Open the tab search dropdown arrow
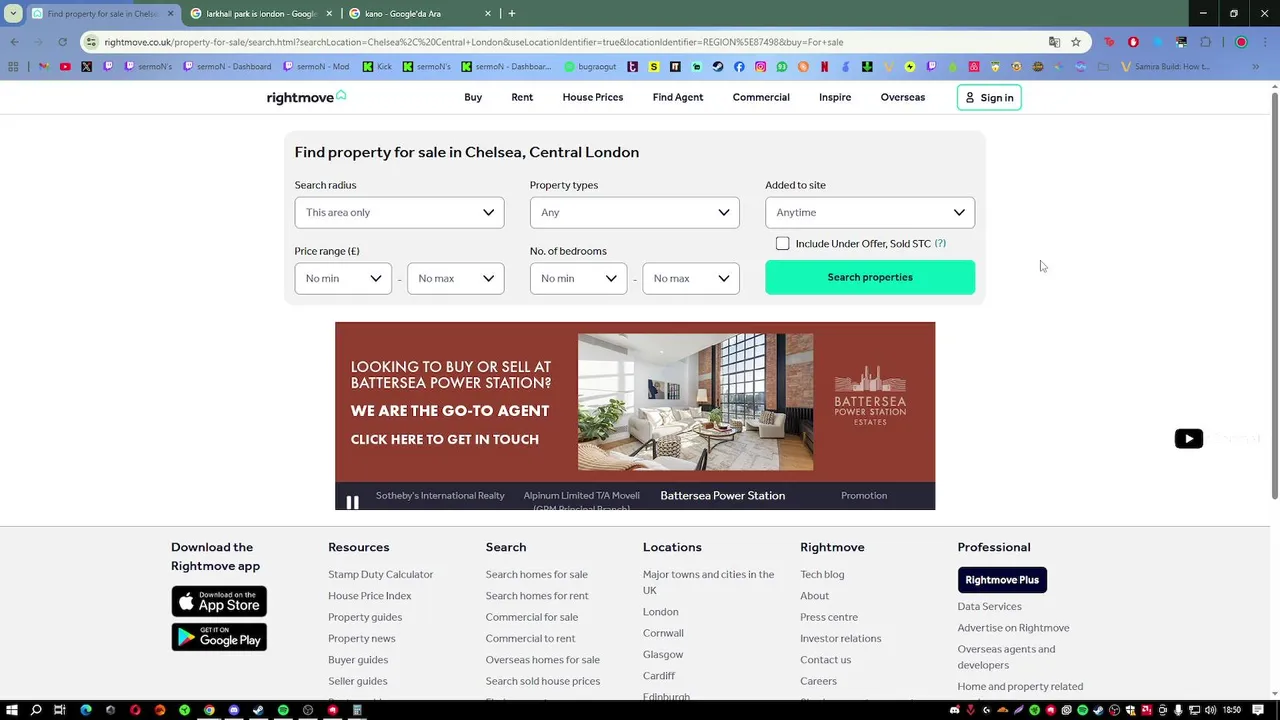The image size is (1280, 720). pyautogui.click(x=13, y=14)
